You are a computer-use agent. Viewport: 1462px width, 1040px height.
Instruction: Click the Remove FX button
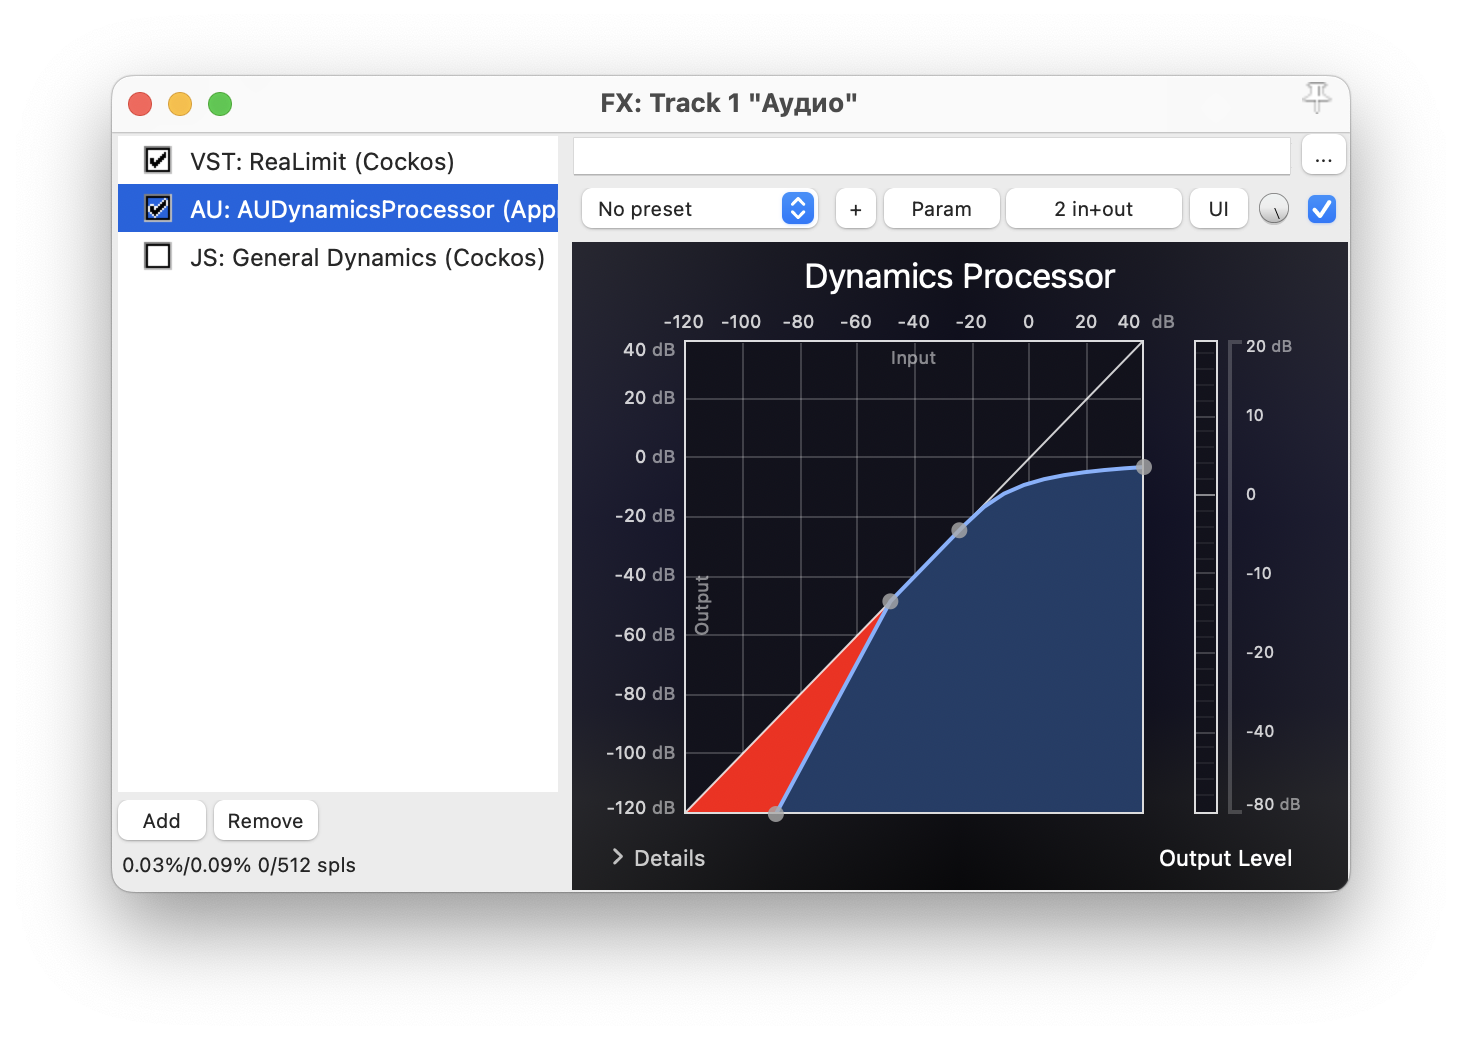(265, 820)
